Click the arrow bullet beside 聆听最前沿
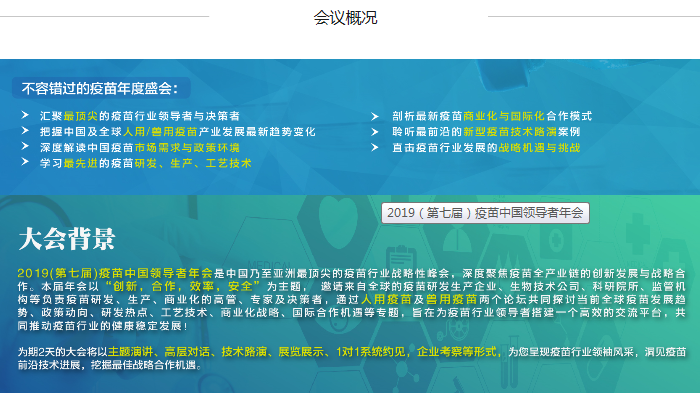Image resolution: width=700 pixels, height=393 pixels. point(375,132)
